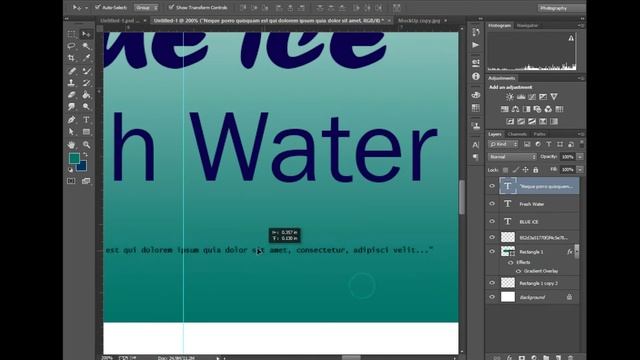Select the Spot Healing Brush tool
Image resolution: width=640 pixels, height=360 pixels.
[x=71, y=71]
